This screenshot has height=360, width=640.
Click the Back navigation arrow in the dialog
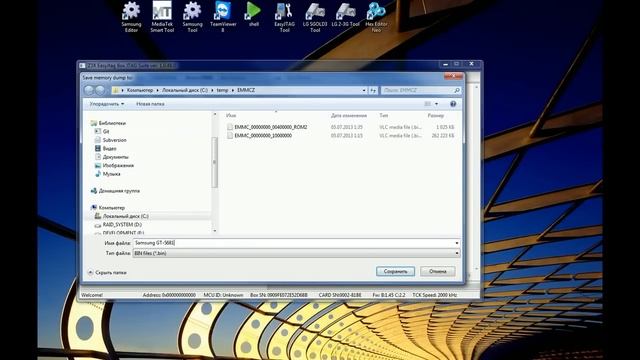point(89,90)
